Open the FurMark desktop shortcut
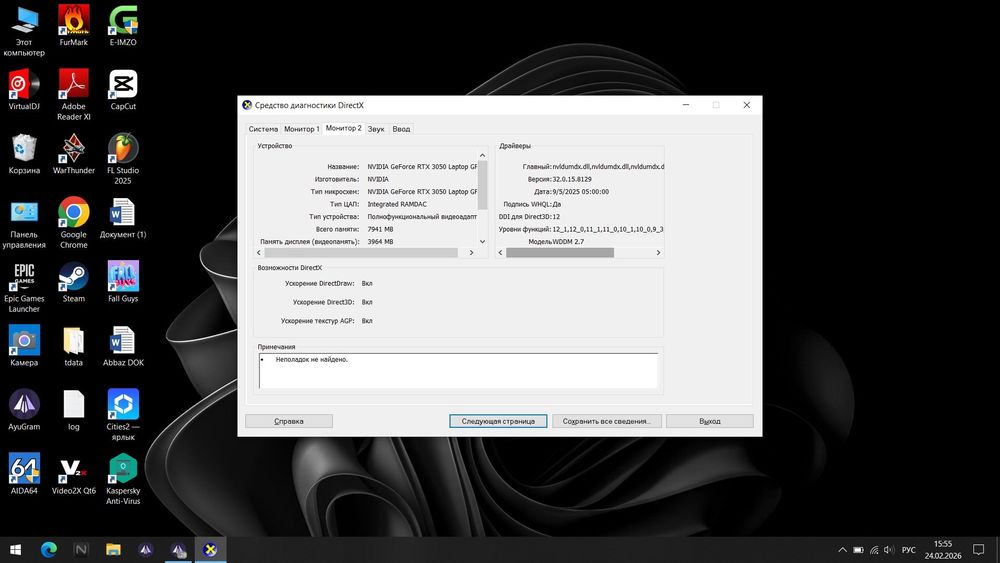1000x563 pixels. pos(73,26)
